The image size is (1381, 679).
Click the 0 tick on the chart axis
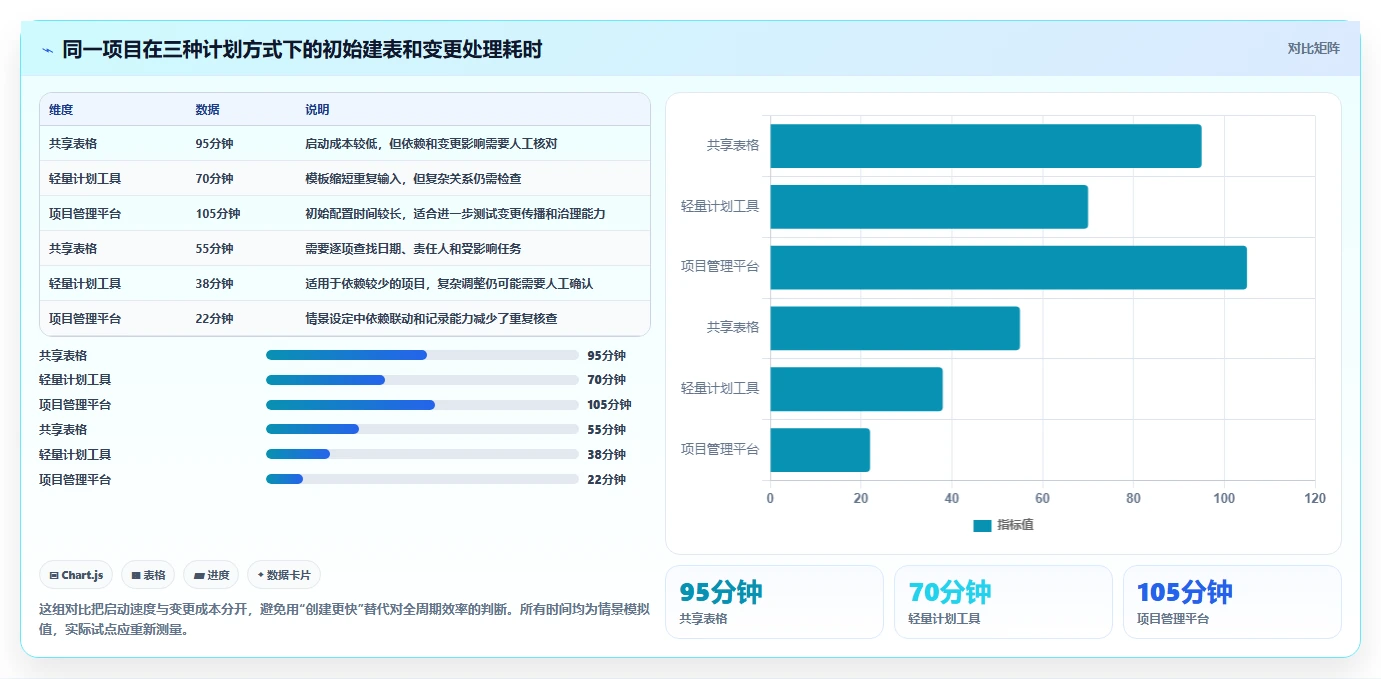click(770, 498)
